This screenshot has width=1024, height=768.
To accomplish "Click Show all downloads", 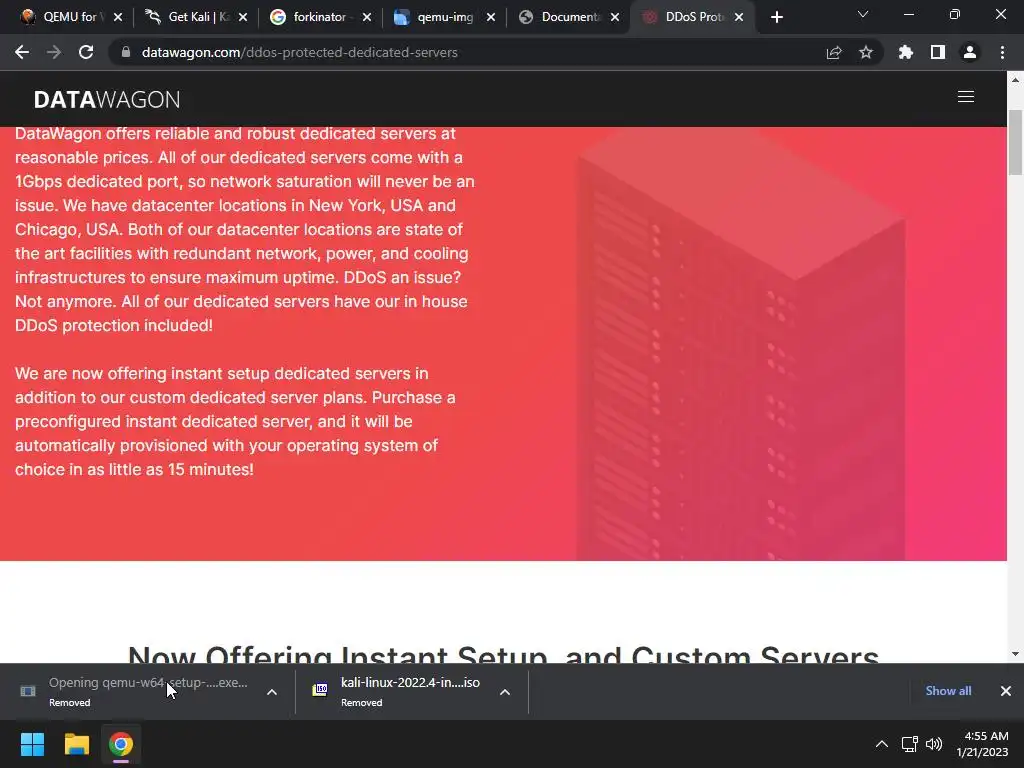I will point(948,691).
